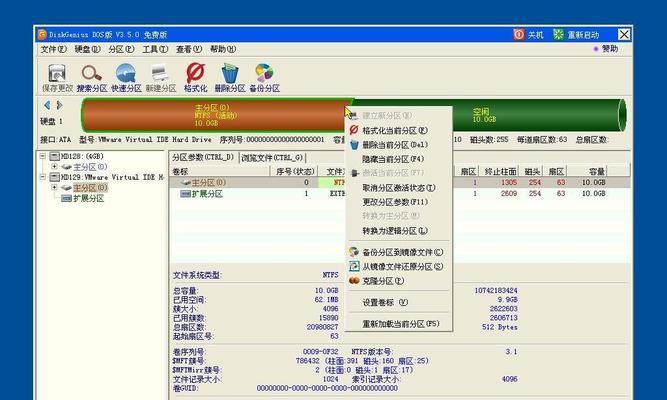Open the 工具(T) menu in menu bar
The width and height of the screenshot is (667, 400).
(154, 49)
